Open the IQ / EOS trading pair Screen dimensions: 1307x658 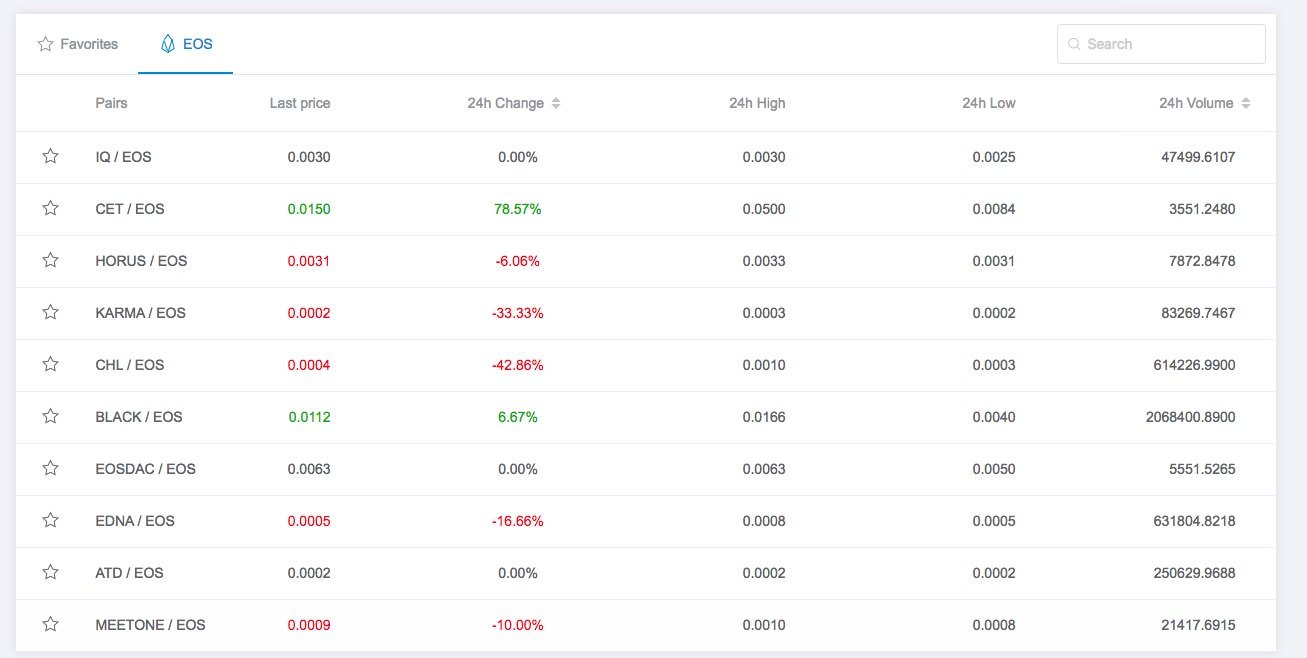point(124,157)
